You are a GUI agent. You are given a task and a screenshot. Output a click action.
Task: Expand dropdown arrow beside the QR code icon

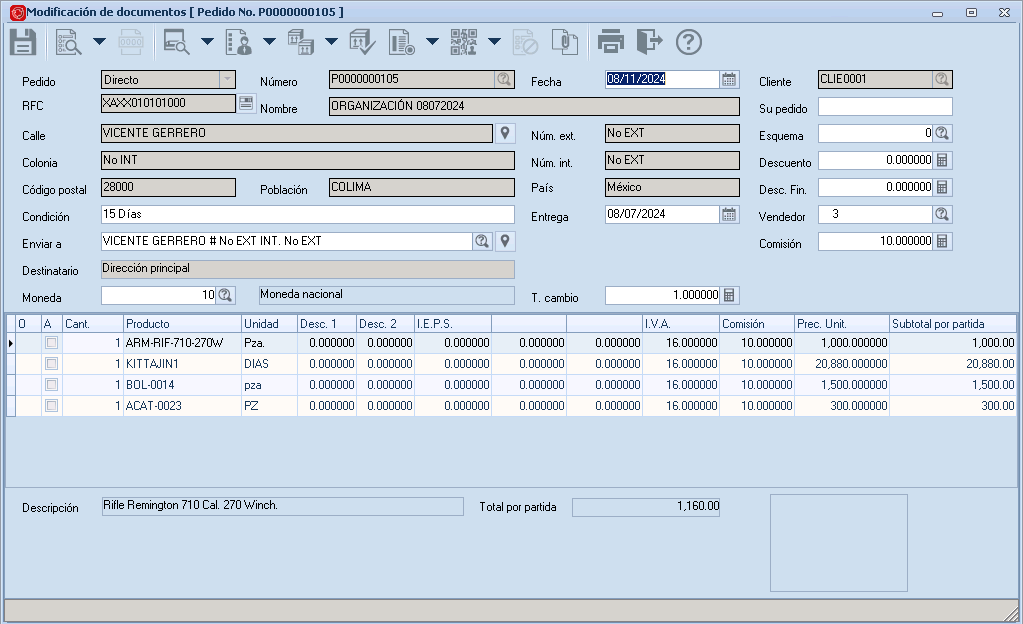click(x=495, y=42)
